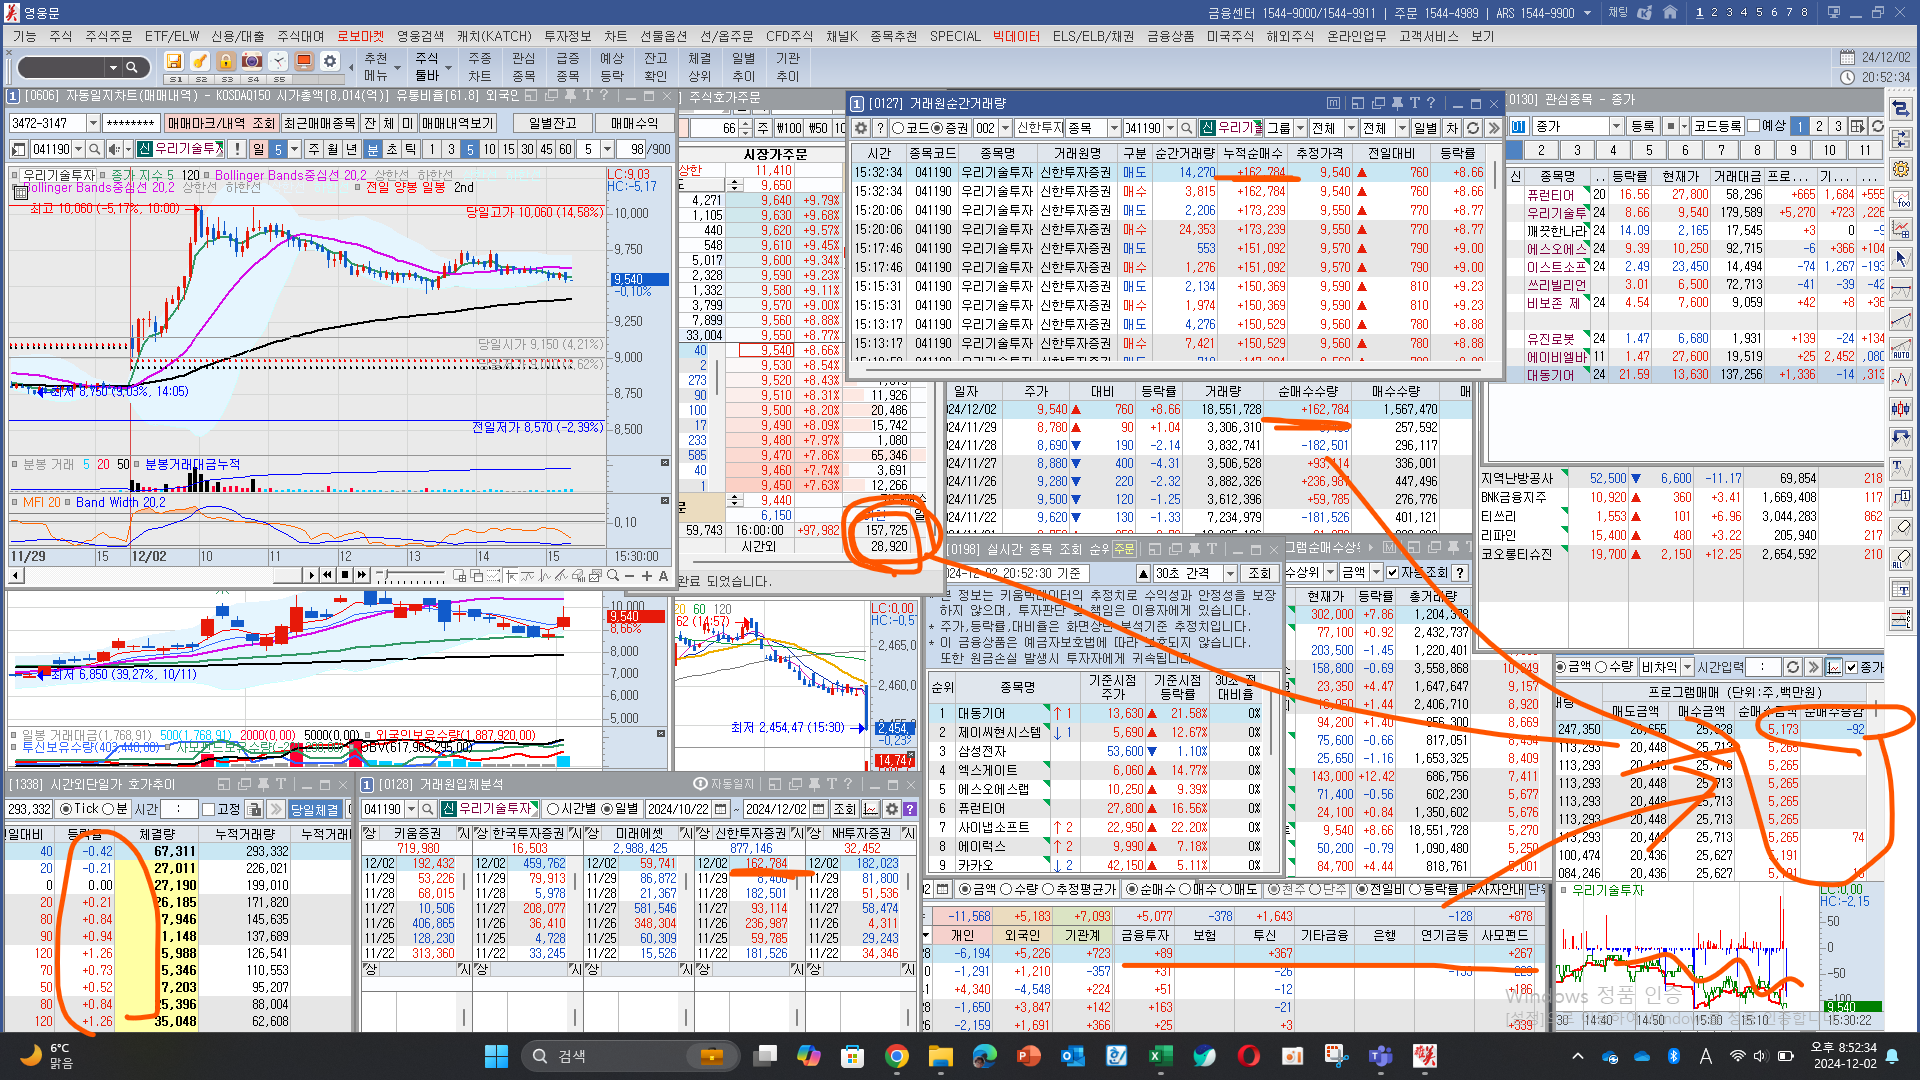
Task: Open the 로보마켓 menu
Action: tap(360, 36)
